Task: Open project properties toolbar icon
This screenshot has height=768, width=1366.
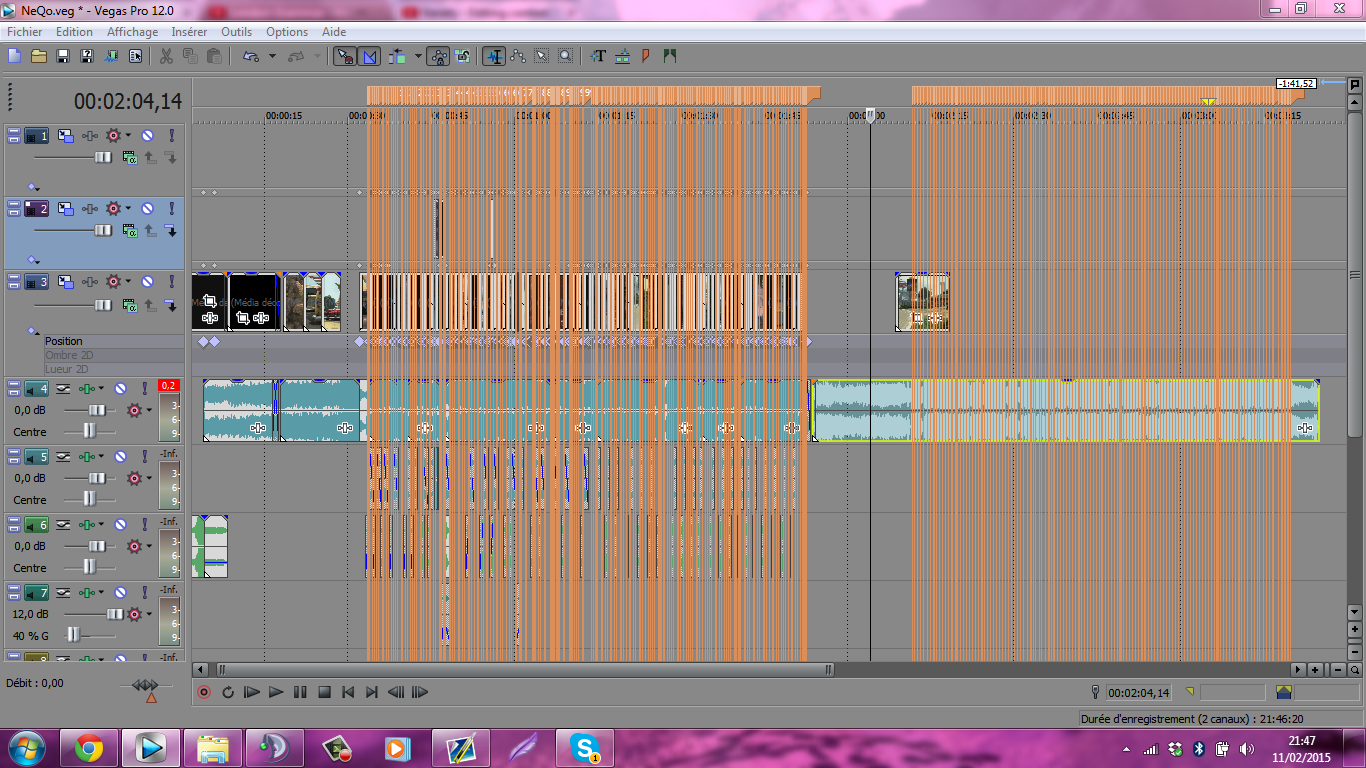Action: [136, 56]
